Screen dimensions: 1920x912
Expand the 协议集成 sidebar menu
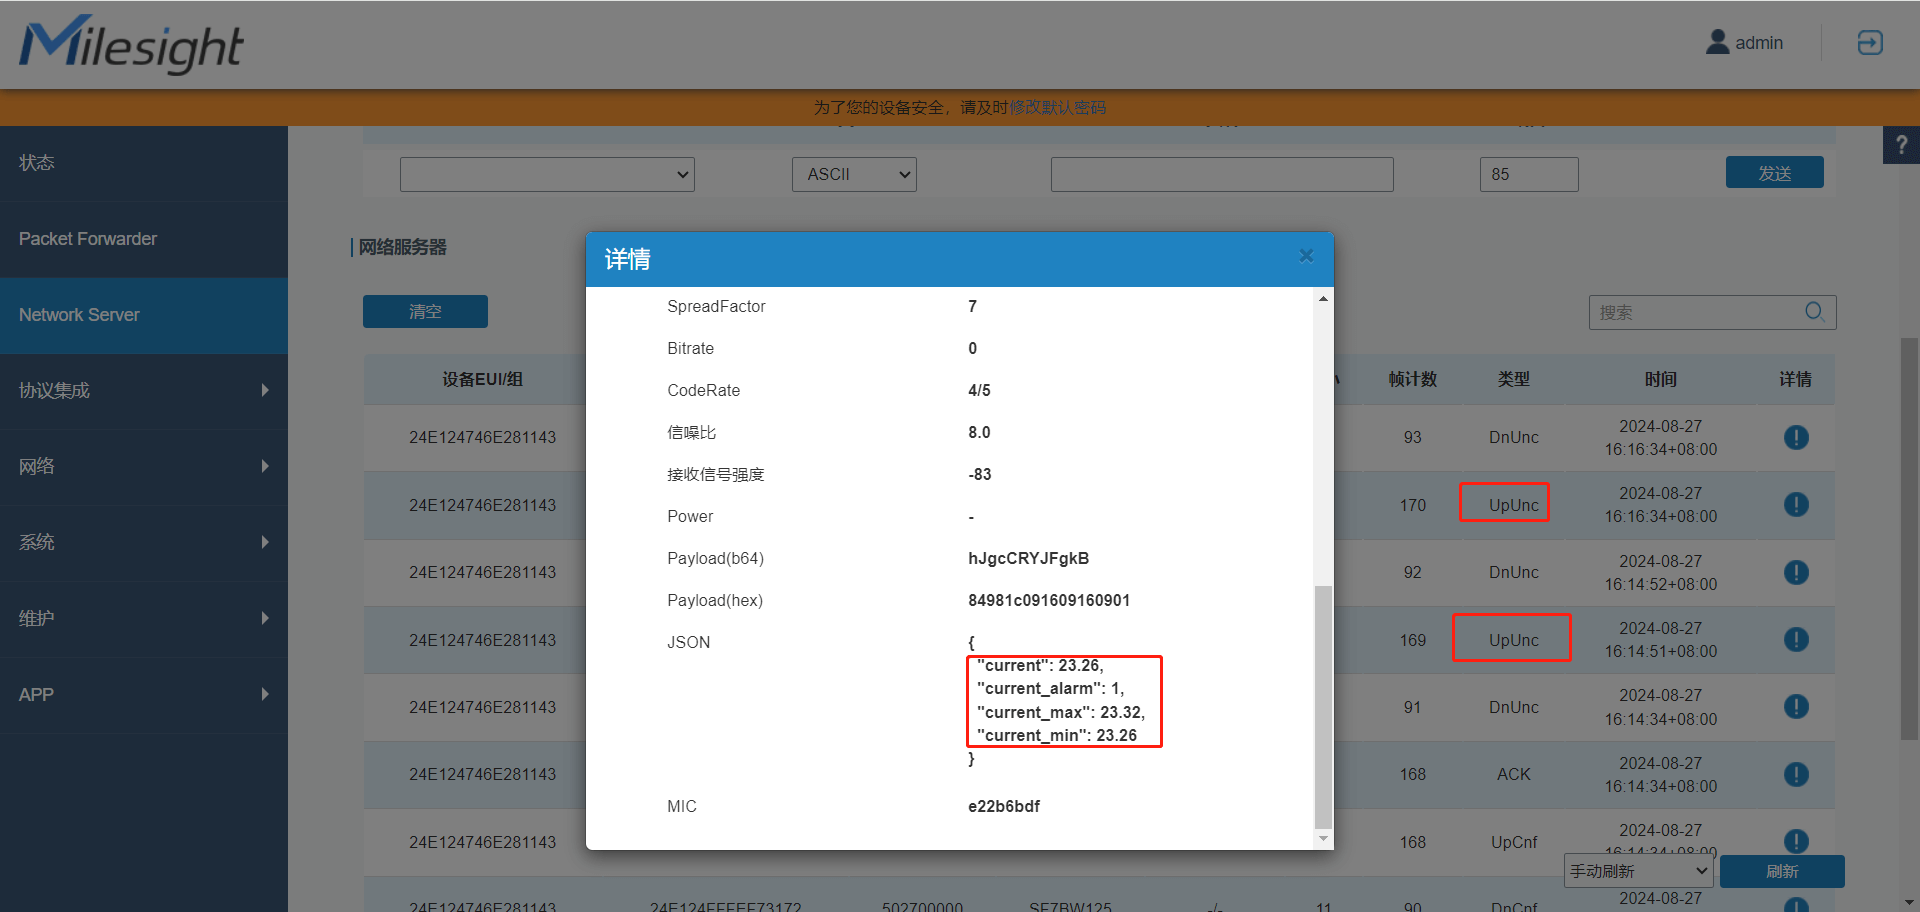pos(144,390)
